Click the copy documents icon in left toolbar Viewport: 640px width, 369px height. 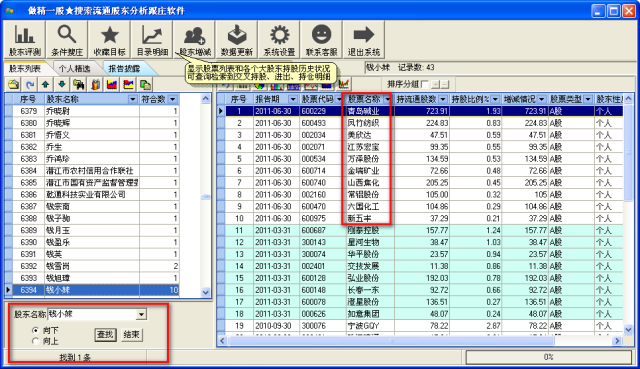pos(145,84)
